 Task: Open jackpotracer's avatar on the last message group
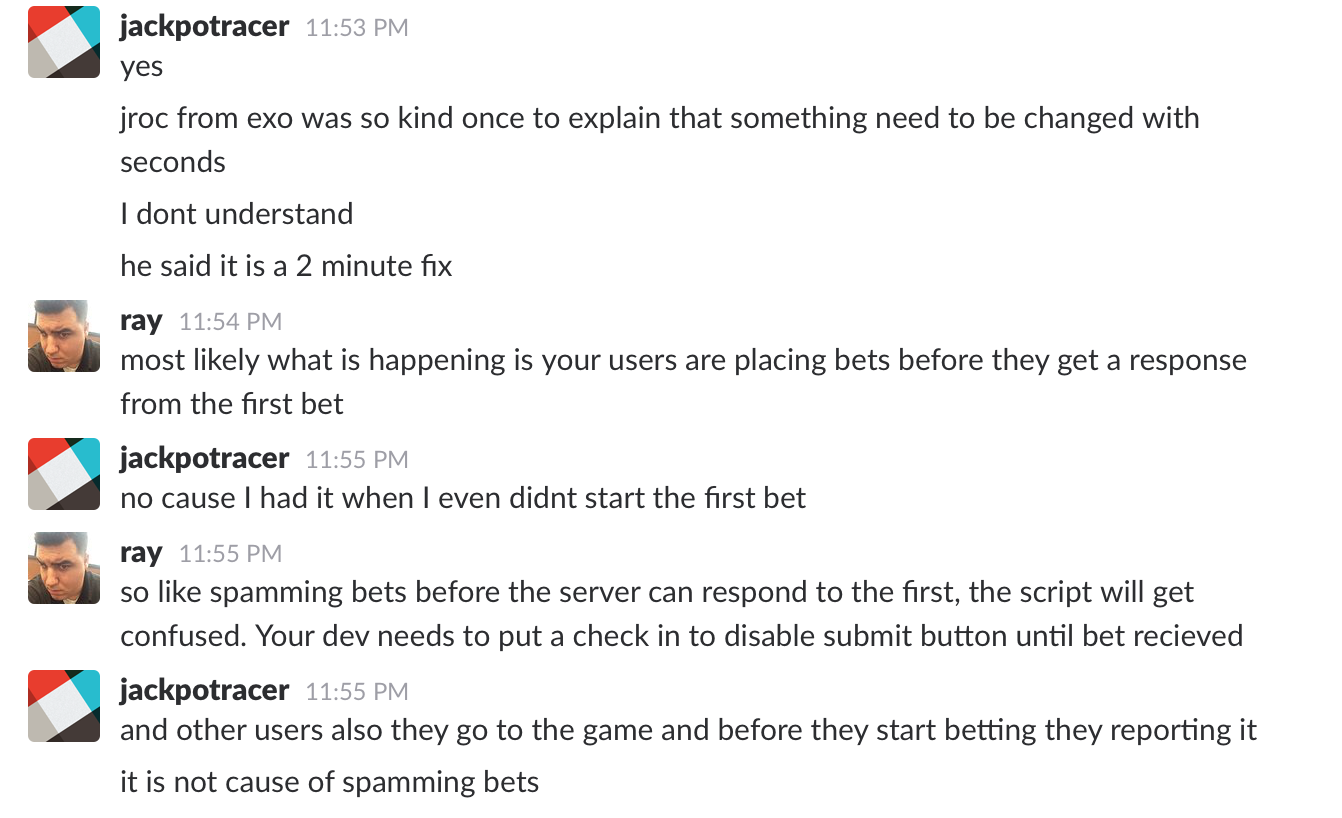point(64,706)
